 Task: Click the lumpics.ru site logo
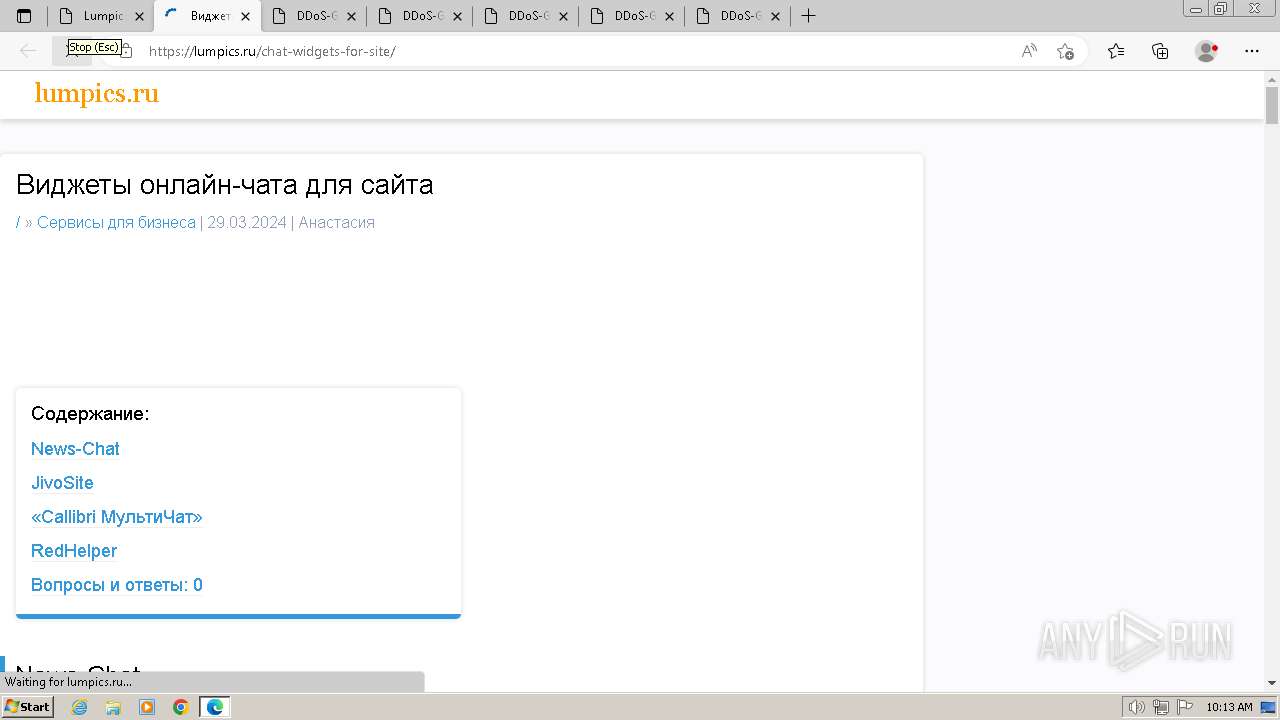(x=97, y=94)
